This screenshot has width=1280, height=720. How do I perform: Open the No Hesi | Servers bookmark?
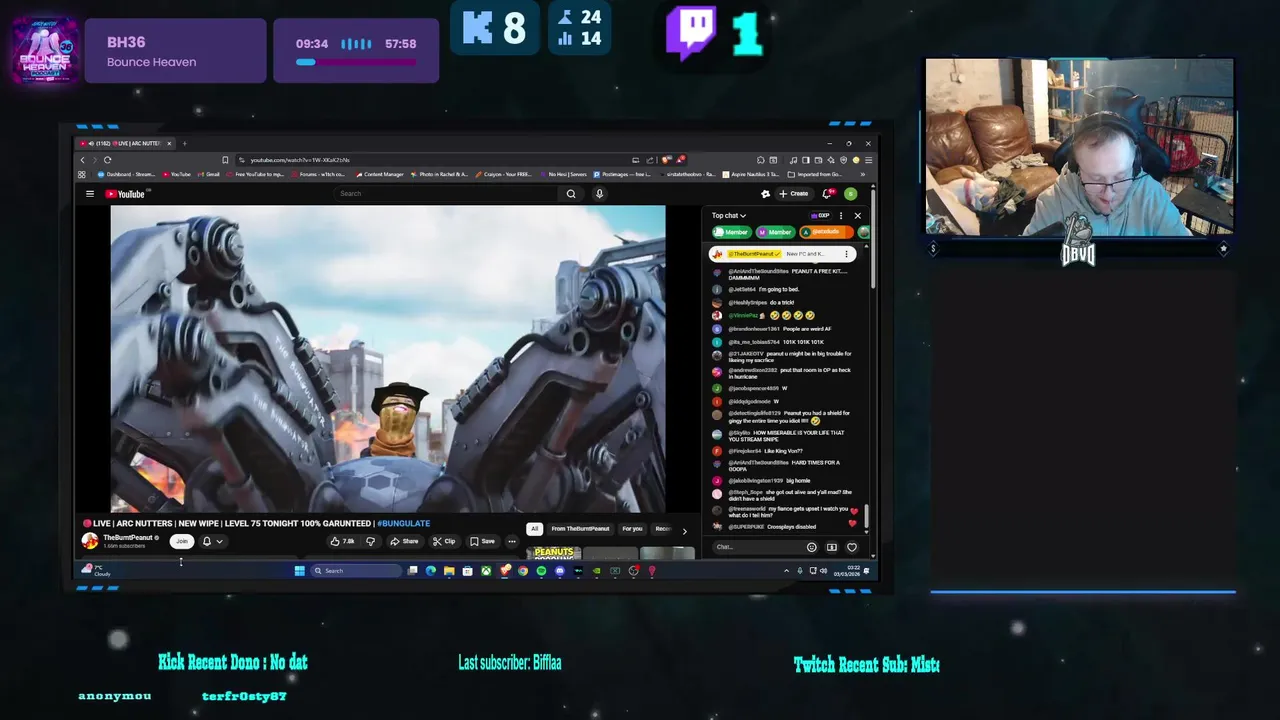[563, 174]
